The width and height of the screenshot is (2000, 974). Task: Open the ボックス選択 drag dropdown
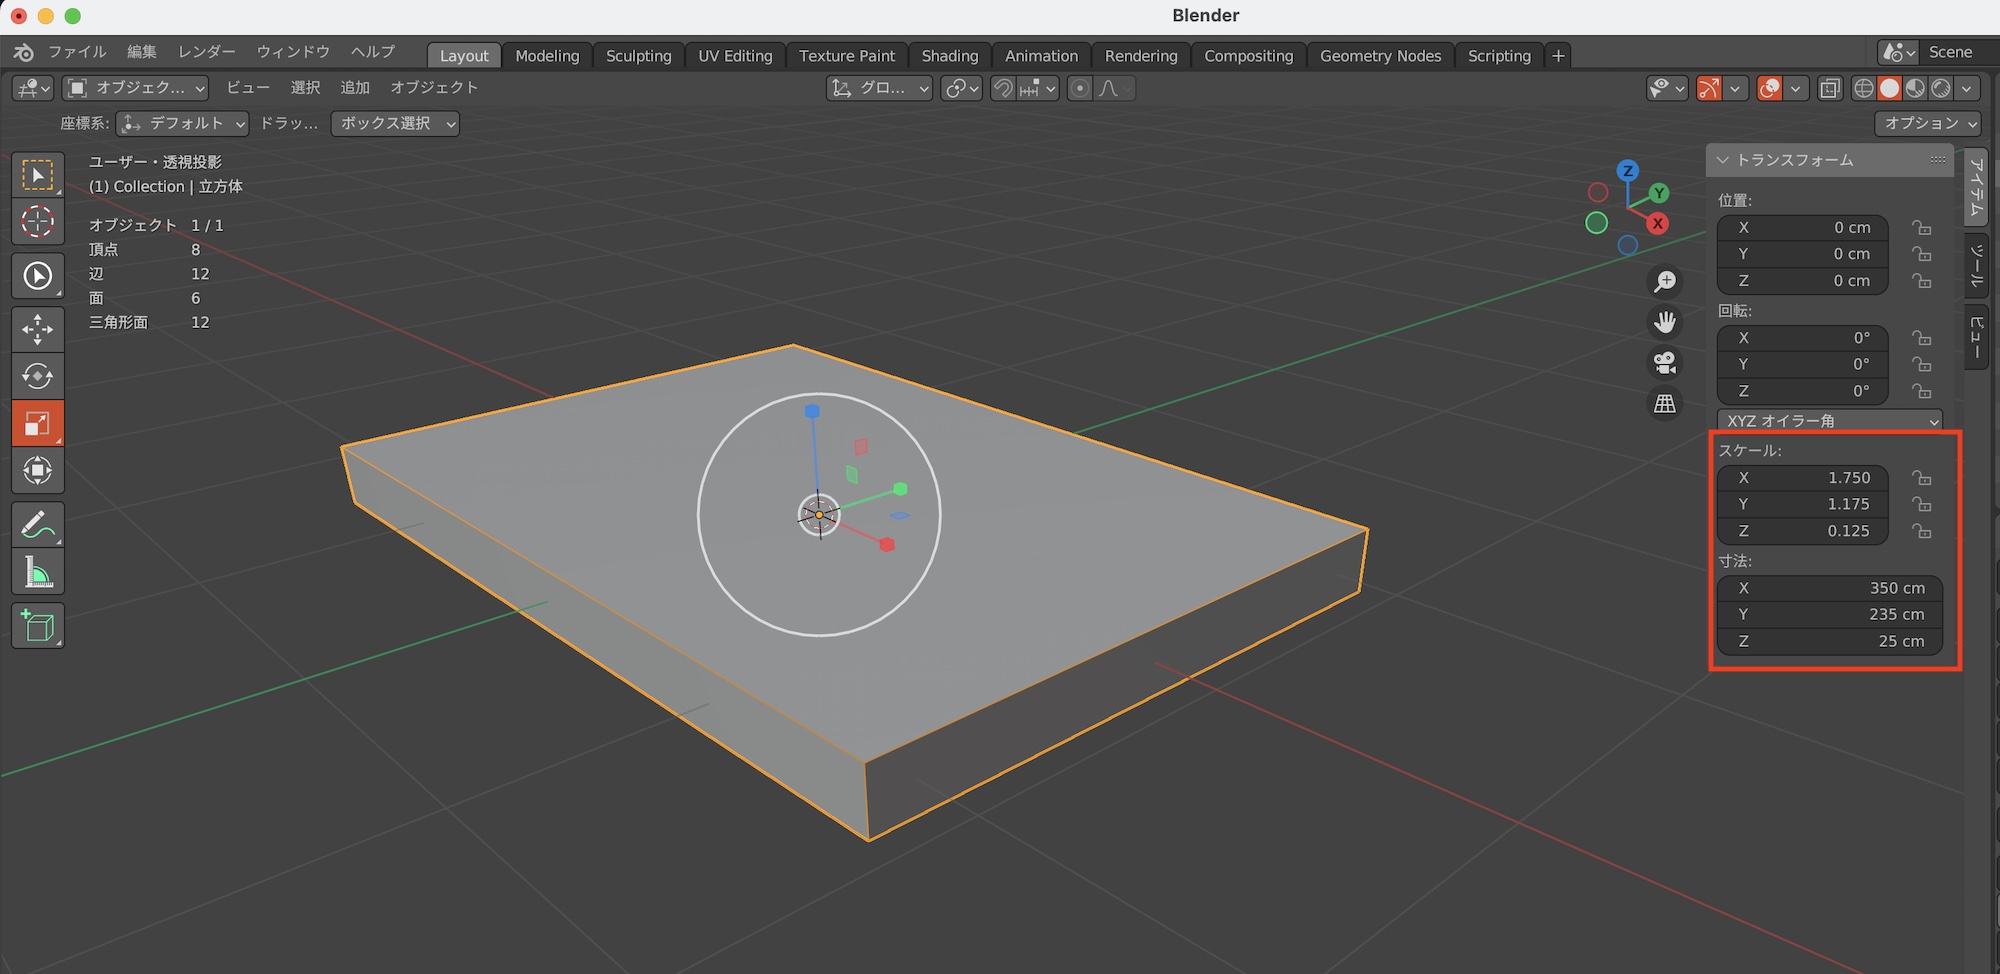click(x=396, y=123)
